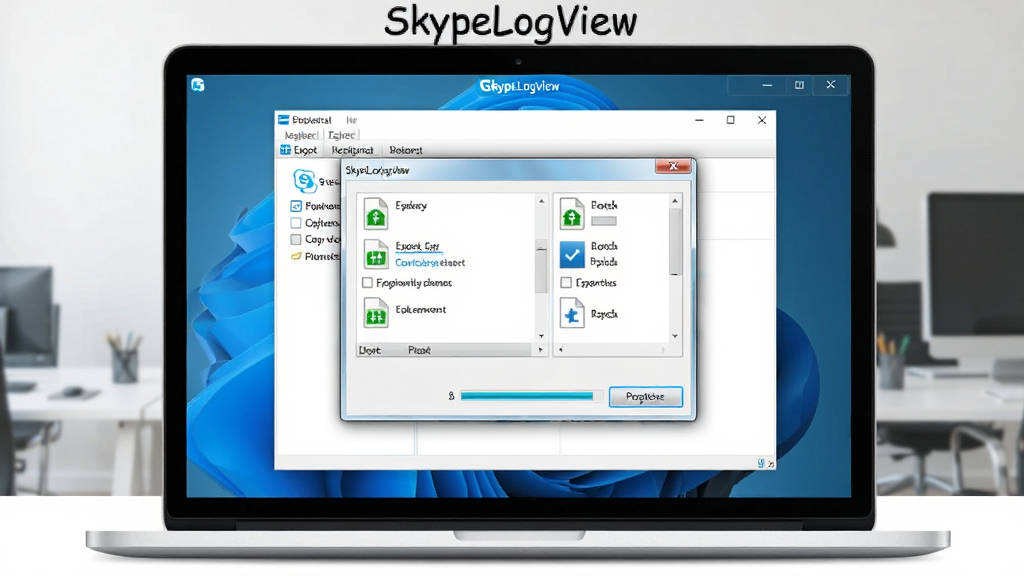Image resolution: width=1024 pixels, height=576 pixels.
Task: Select the blue puzzle file icon beside Rapch
Action: [x=572, y=312]
